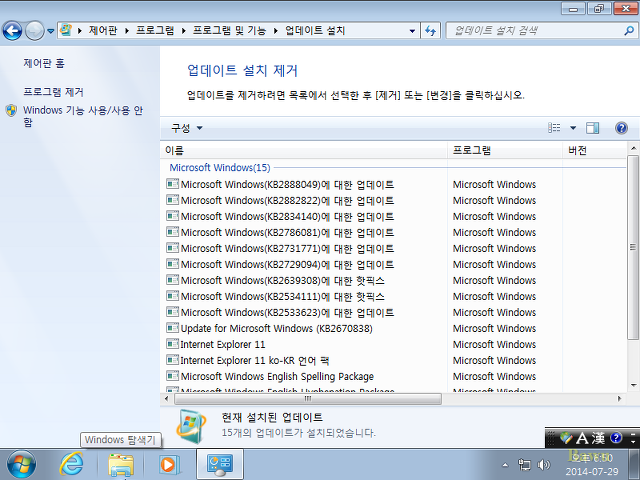
Task: Toggle the preview pane
Action: coord(592,128)
